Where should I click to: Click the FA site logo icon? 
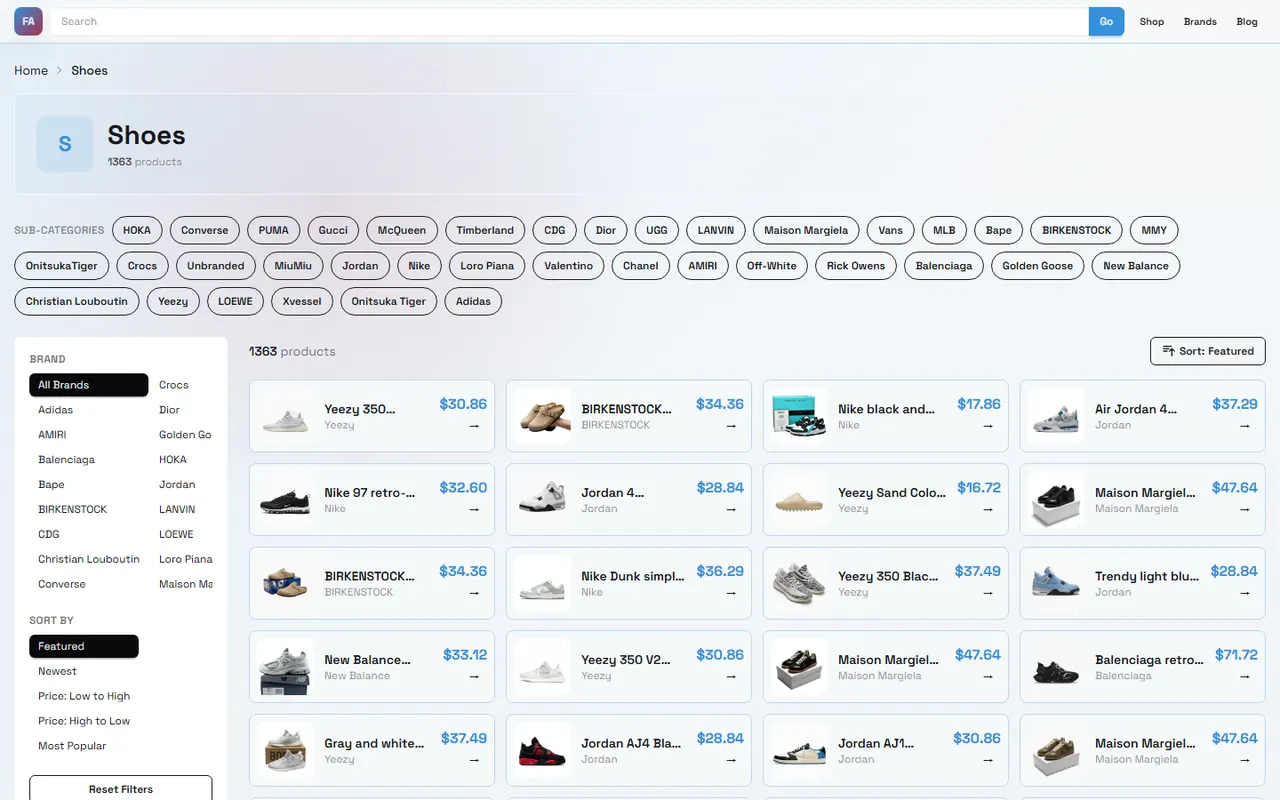click(28, 21)
